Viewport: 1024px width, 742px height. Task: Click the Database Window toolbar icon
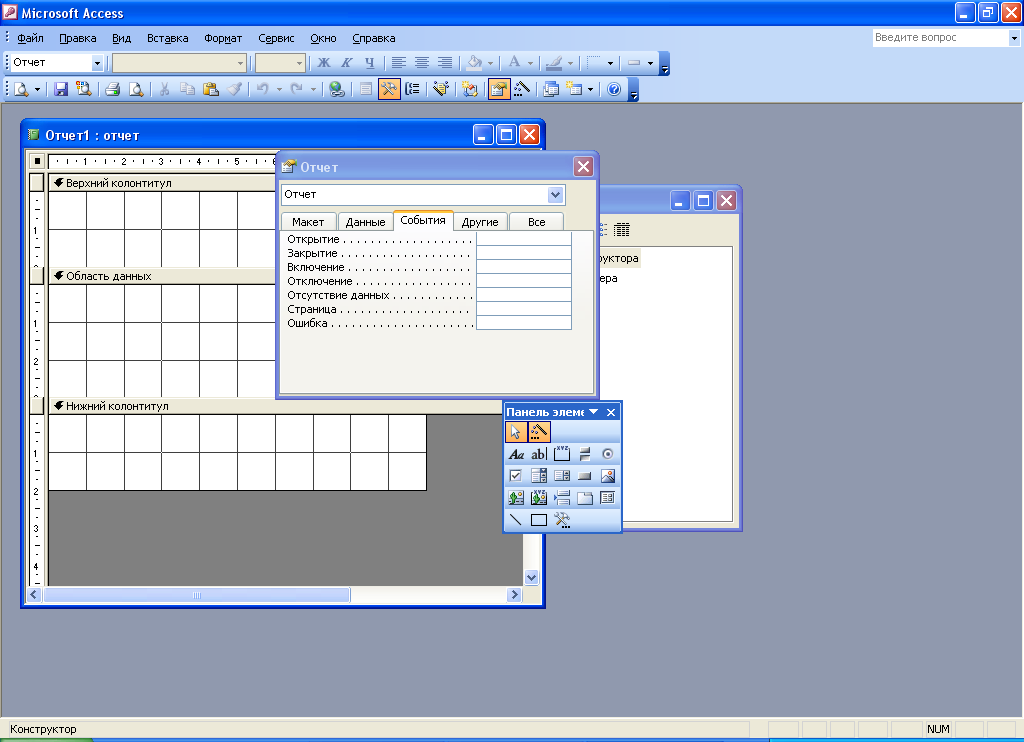(x=551, y=89)
